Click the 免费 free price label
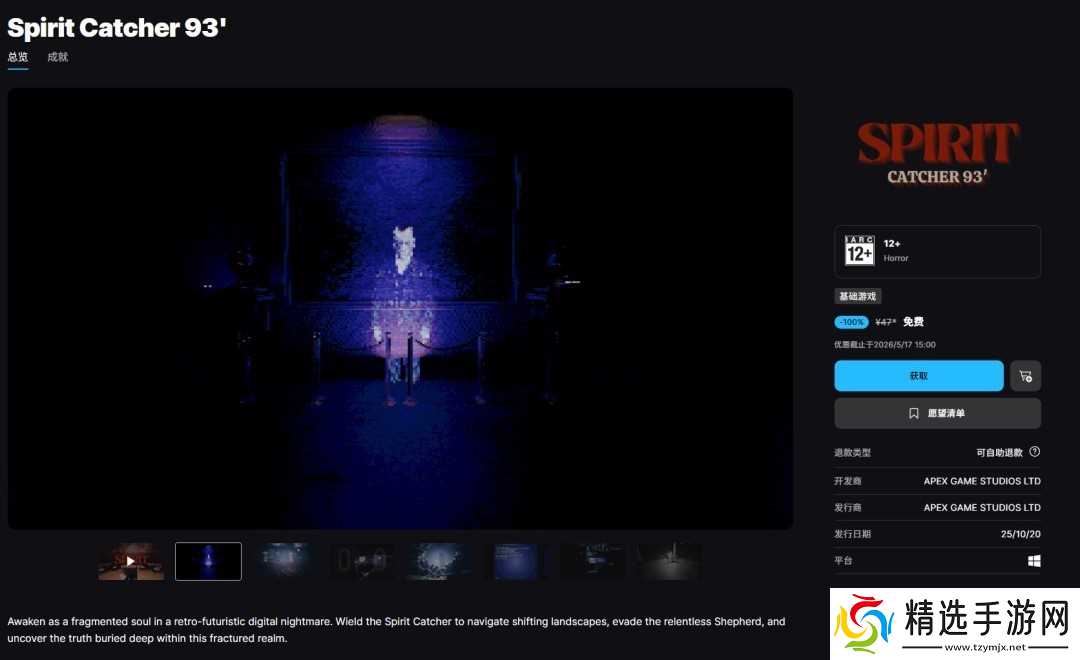 click(913, 322)
